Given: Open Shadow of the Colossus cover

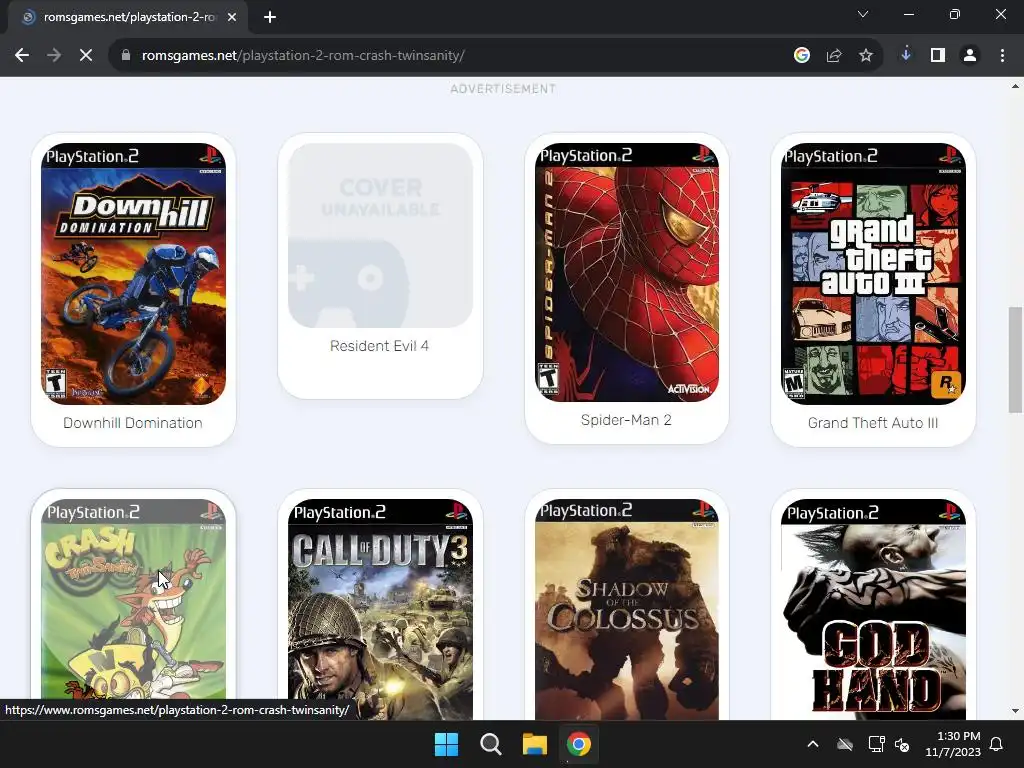Looking at the screenshot, I should coord(627,609).
